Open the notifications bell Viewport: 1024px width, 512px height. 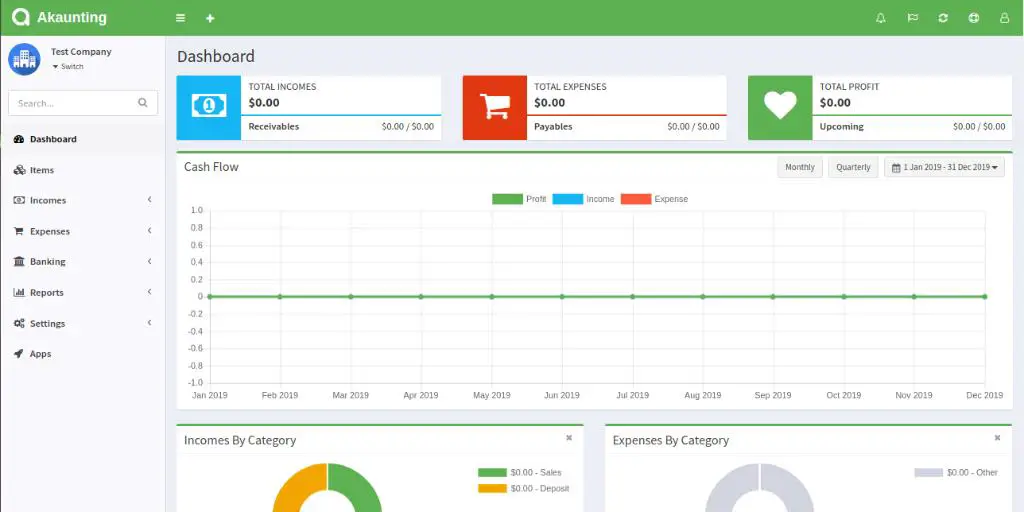tap(880, 18)
